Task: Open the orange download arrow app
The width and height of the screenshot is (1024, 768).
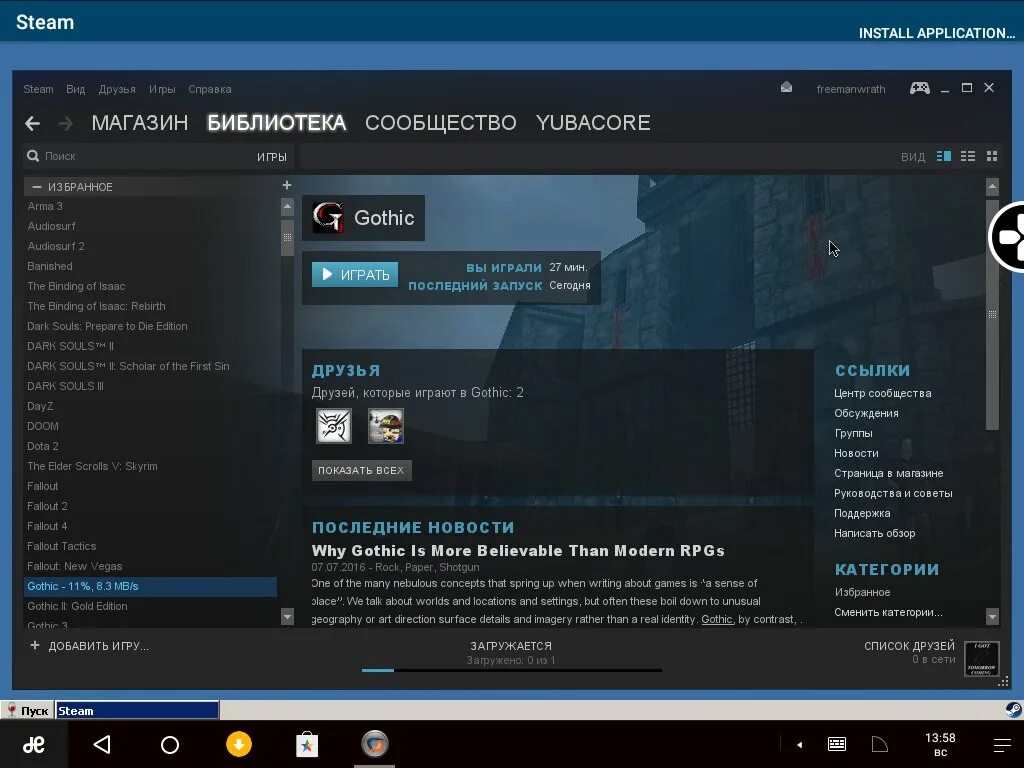Action: click(238, 744)
